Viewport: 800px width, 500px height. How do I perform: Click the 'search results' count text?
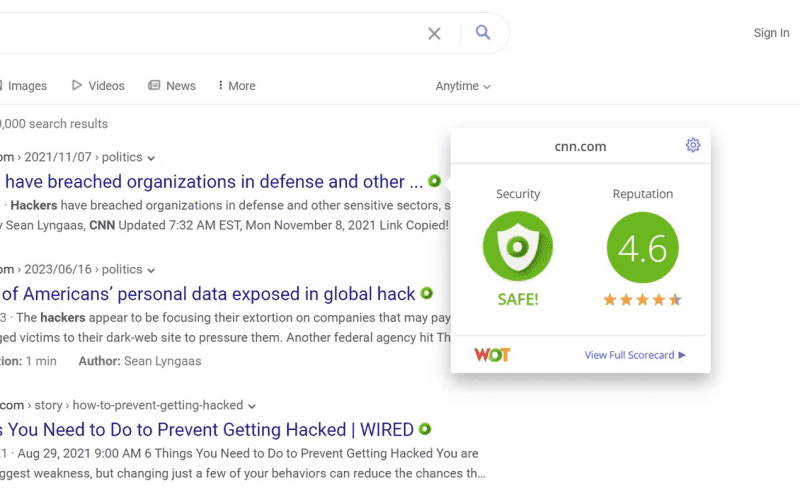tap(54, 124)
